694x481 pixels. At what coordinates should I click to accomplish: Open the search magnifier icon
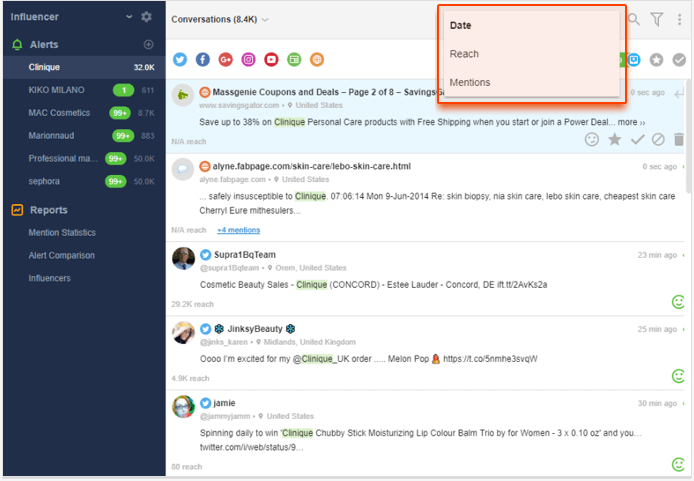(x=634, y=19)
